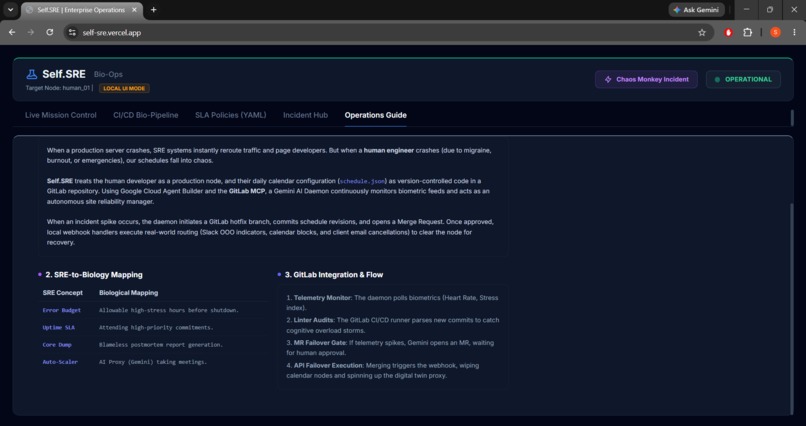Click the bold 'GitLab MCP' text
Image resolution: width=806 pixels, height=426 pixels.
pyautogui.click(x=247, y=191)
